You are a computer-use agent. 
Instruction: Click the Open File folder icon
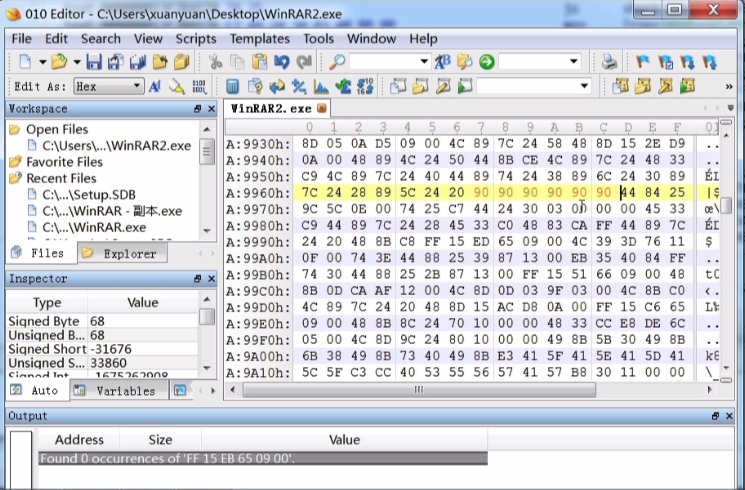pyautogui.click(x=59, y=62)
